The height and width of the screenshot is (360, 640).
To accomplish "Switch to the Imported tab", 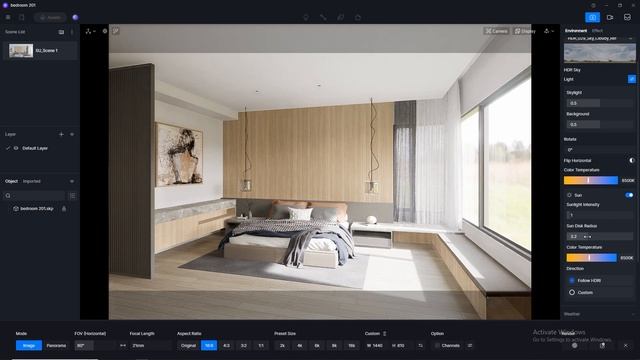I will tap(32, 181).
